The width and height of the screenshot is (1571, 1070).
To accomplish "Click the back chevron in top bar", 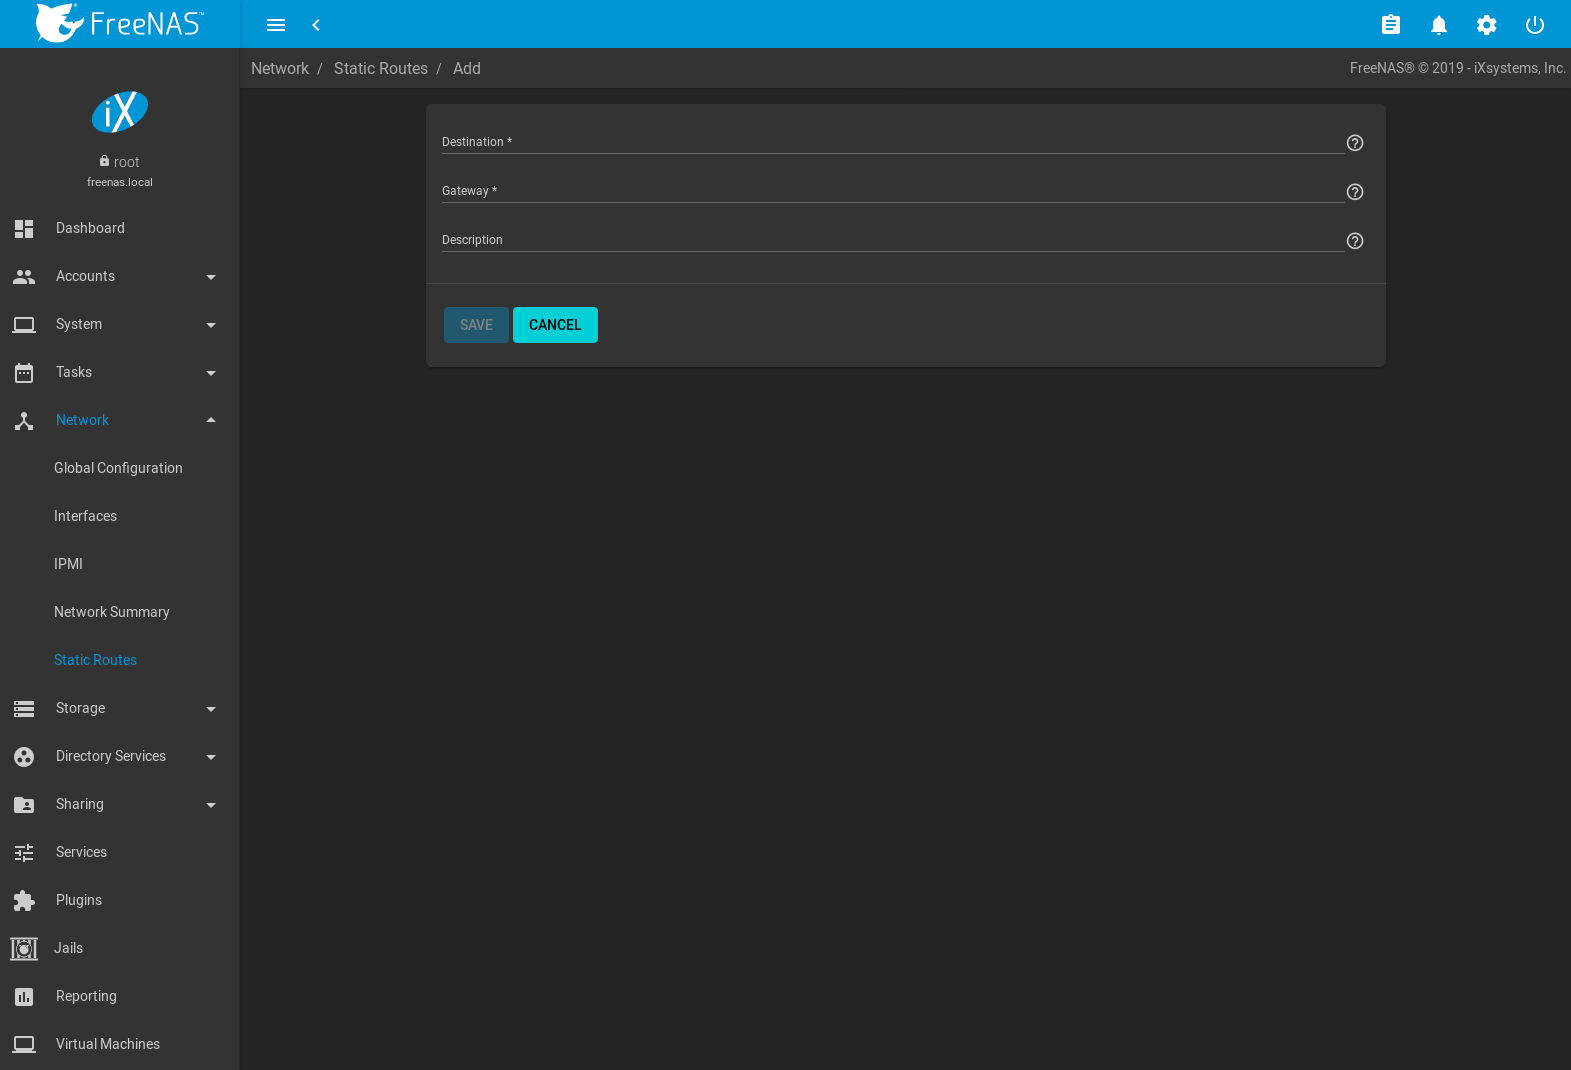I will [x=316, y=25].
